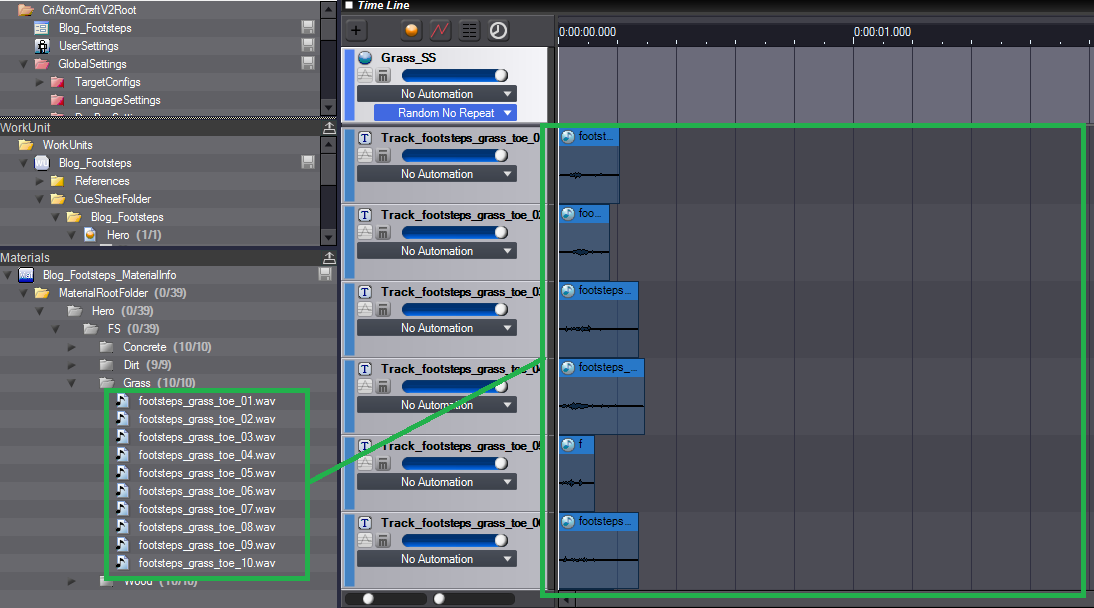Select the LanguageSettings item
Viewport: 1094px width, 608px height.
117,100
